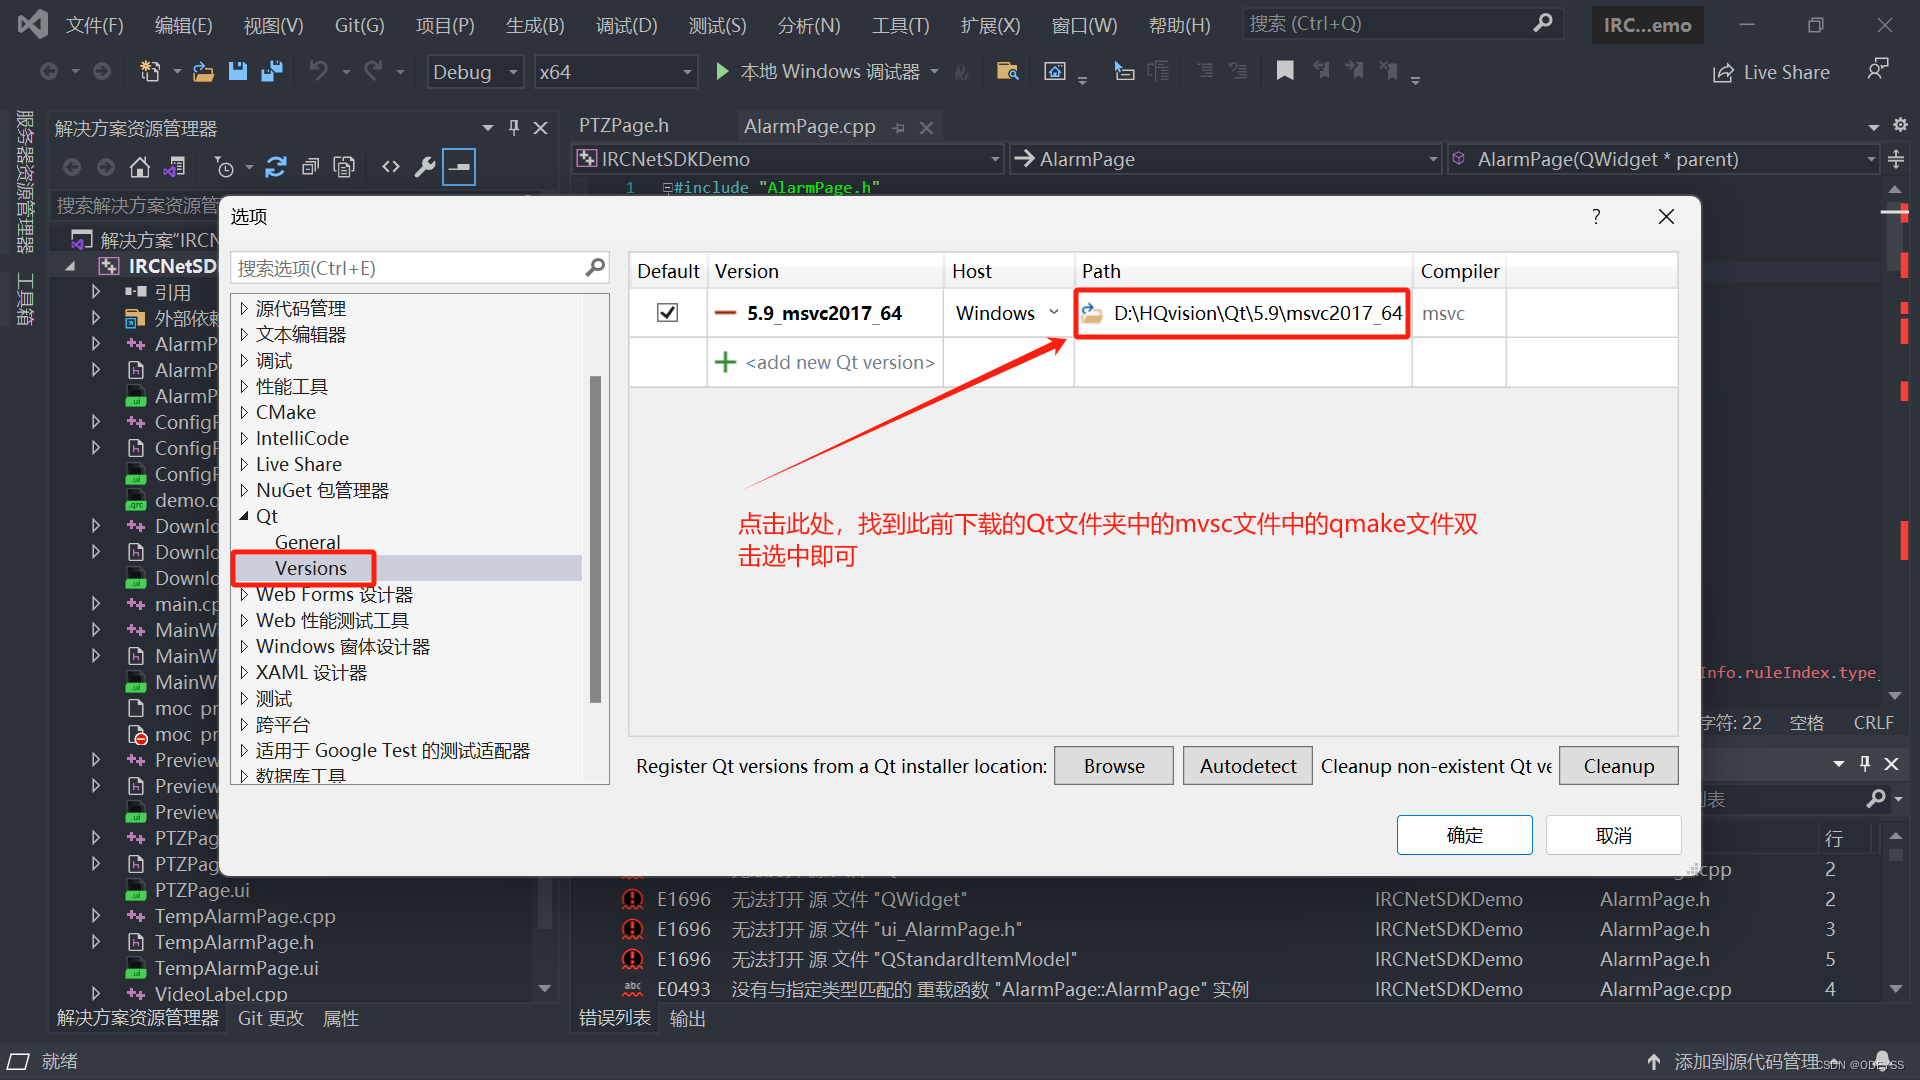This screenshot has width=1920, height=1080.
Task: Switch to the Git 更改 tab
Action: [270, 1018]
